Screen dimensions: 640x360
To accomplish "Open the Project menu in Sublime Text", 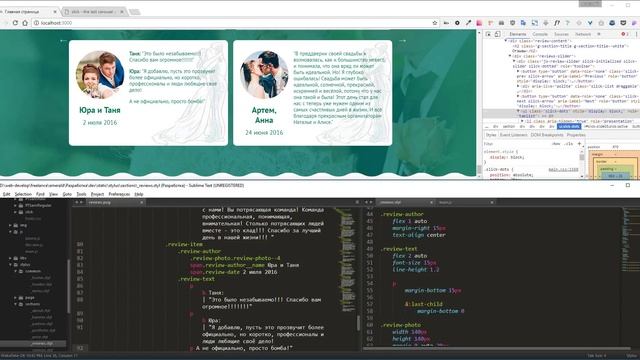I will [97, 194].
